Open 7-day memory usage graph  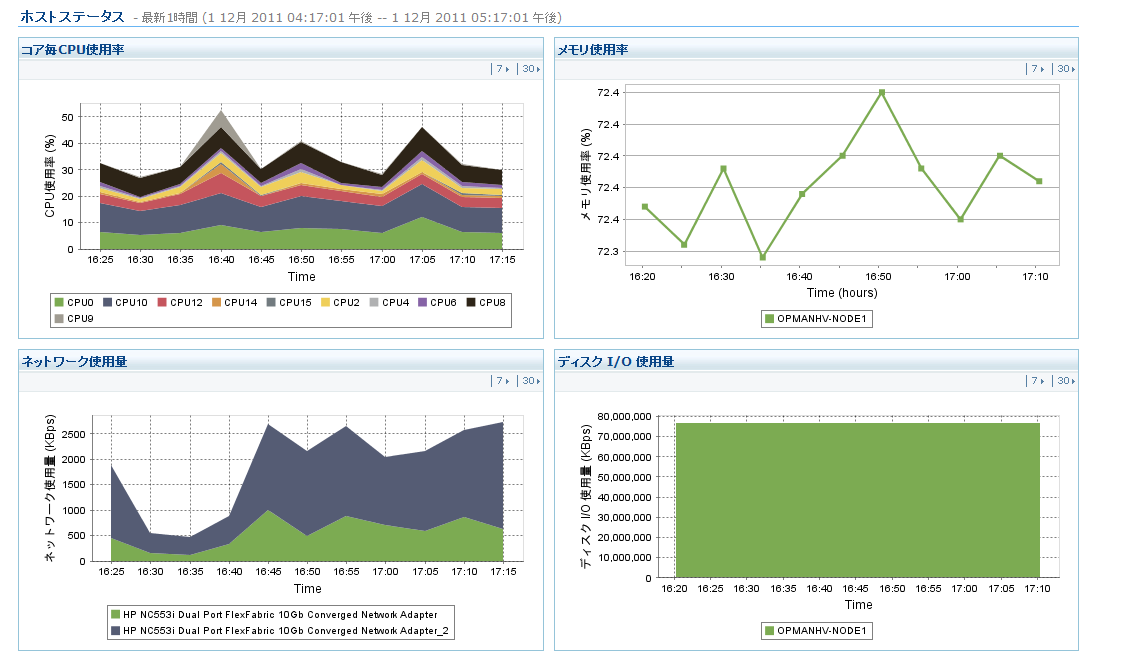tap(1037, 69)
